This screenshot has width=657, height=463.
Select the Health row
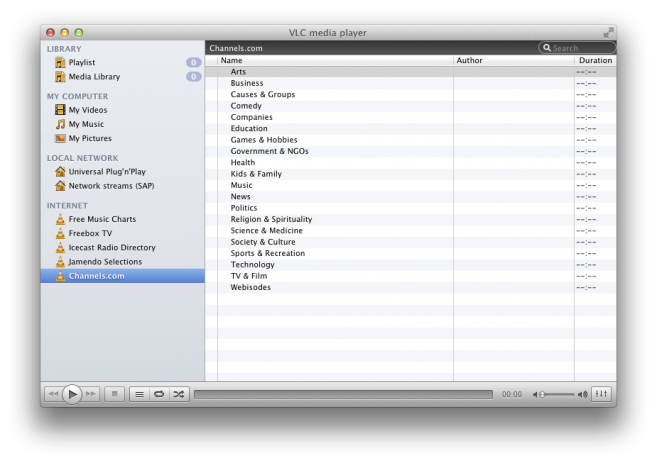pos(411,162)
